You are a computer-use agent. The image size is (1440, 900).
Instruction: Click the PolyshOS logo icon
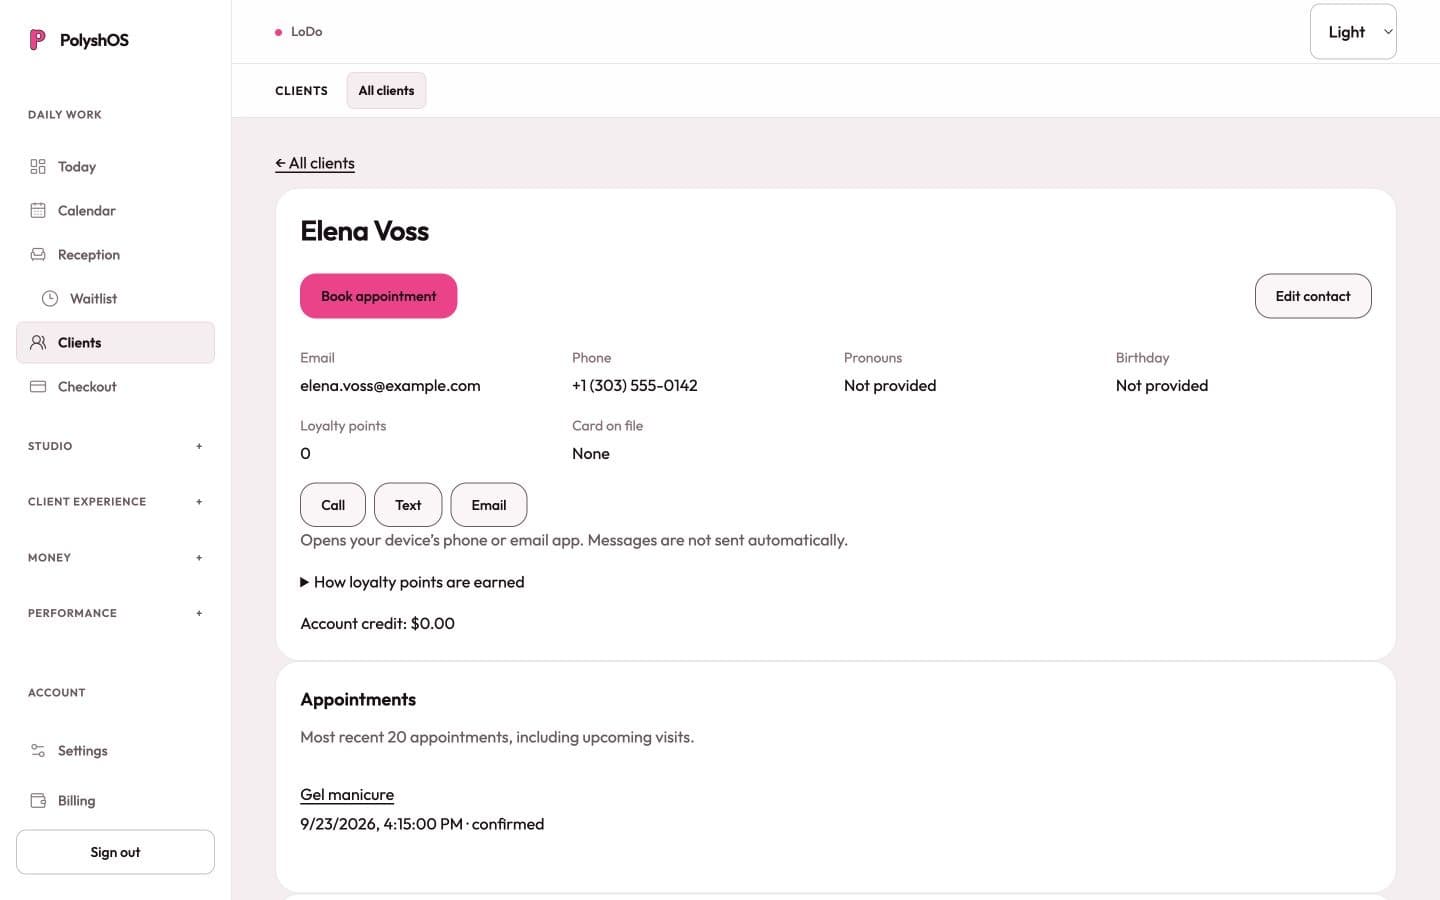[37, 40]
